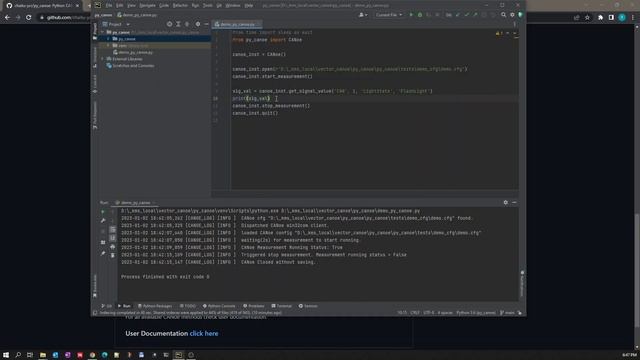Hide the Run panel with minus icon
640x360 pixels.
[x=514, y=202]
